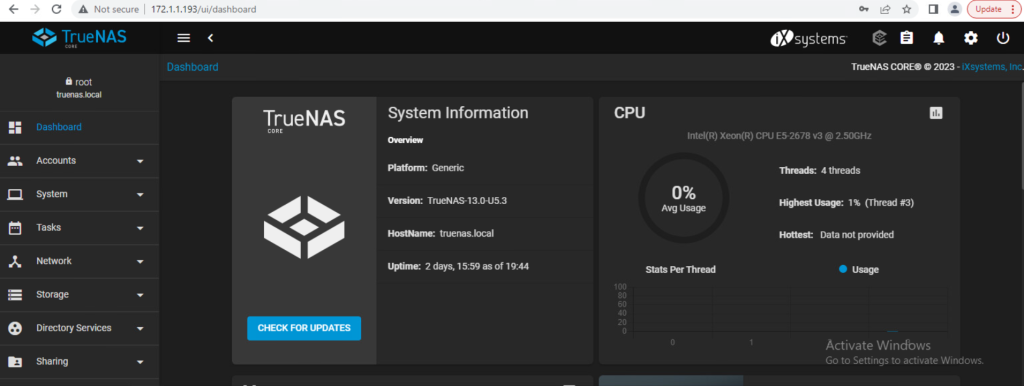The width and height of the screenshot is (1024, 386).
Task: Open CPU reports chart icon
Action: pyautogui.click(x=936, y=113)
